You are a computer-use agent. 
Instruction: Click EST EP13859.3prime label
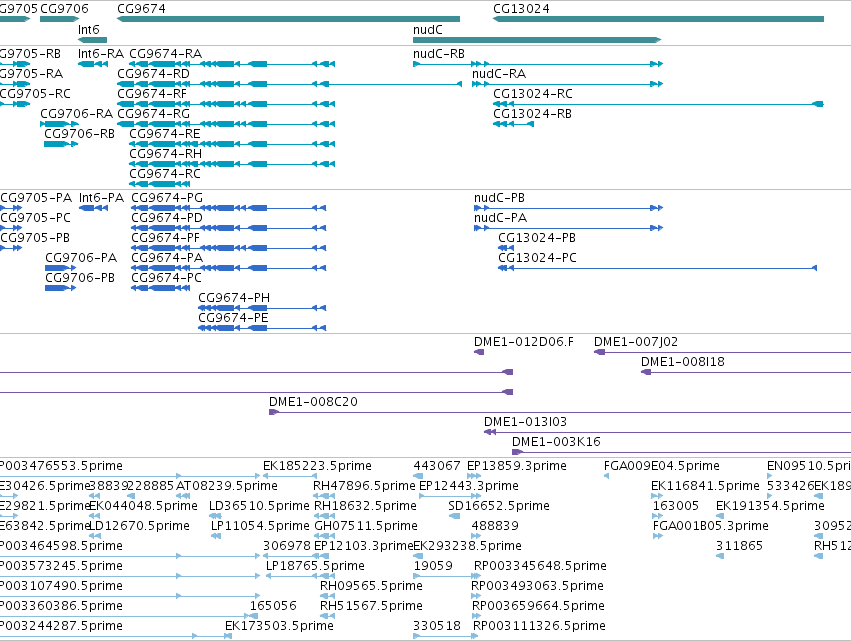[517, 466]
